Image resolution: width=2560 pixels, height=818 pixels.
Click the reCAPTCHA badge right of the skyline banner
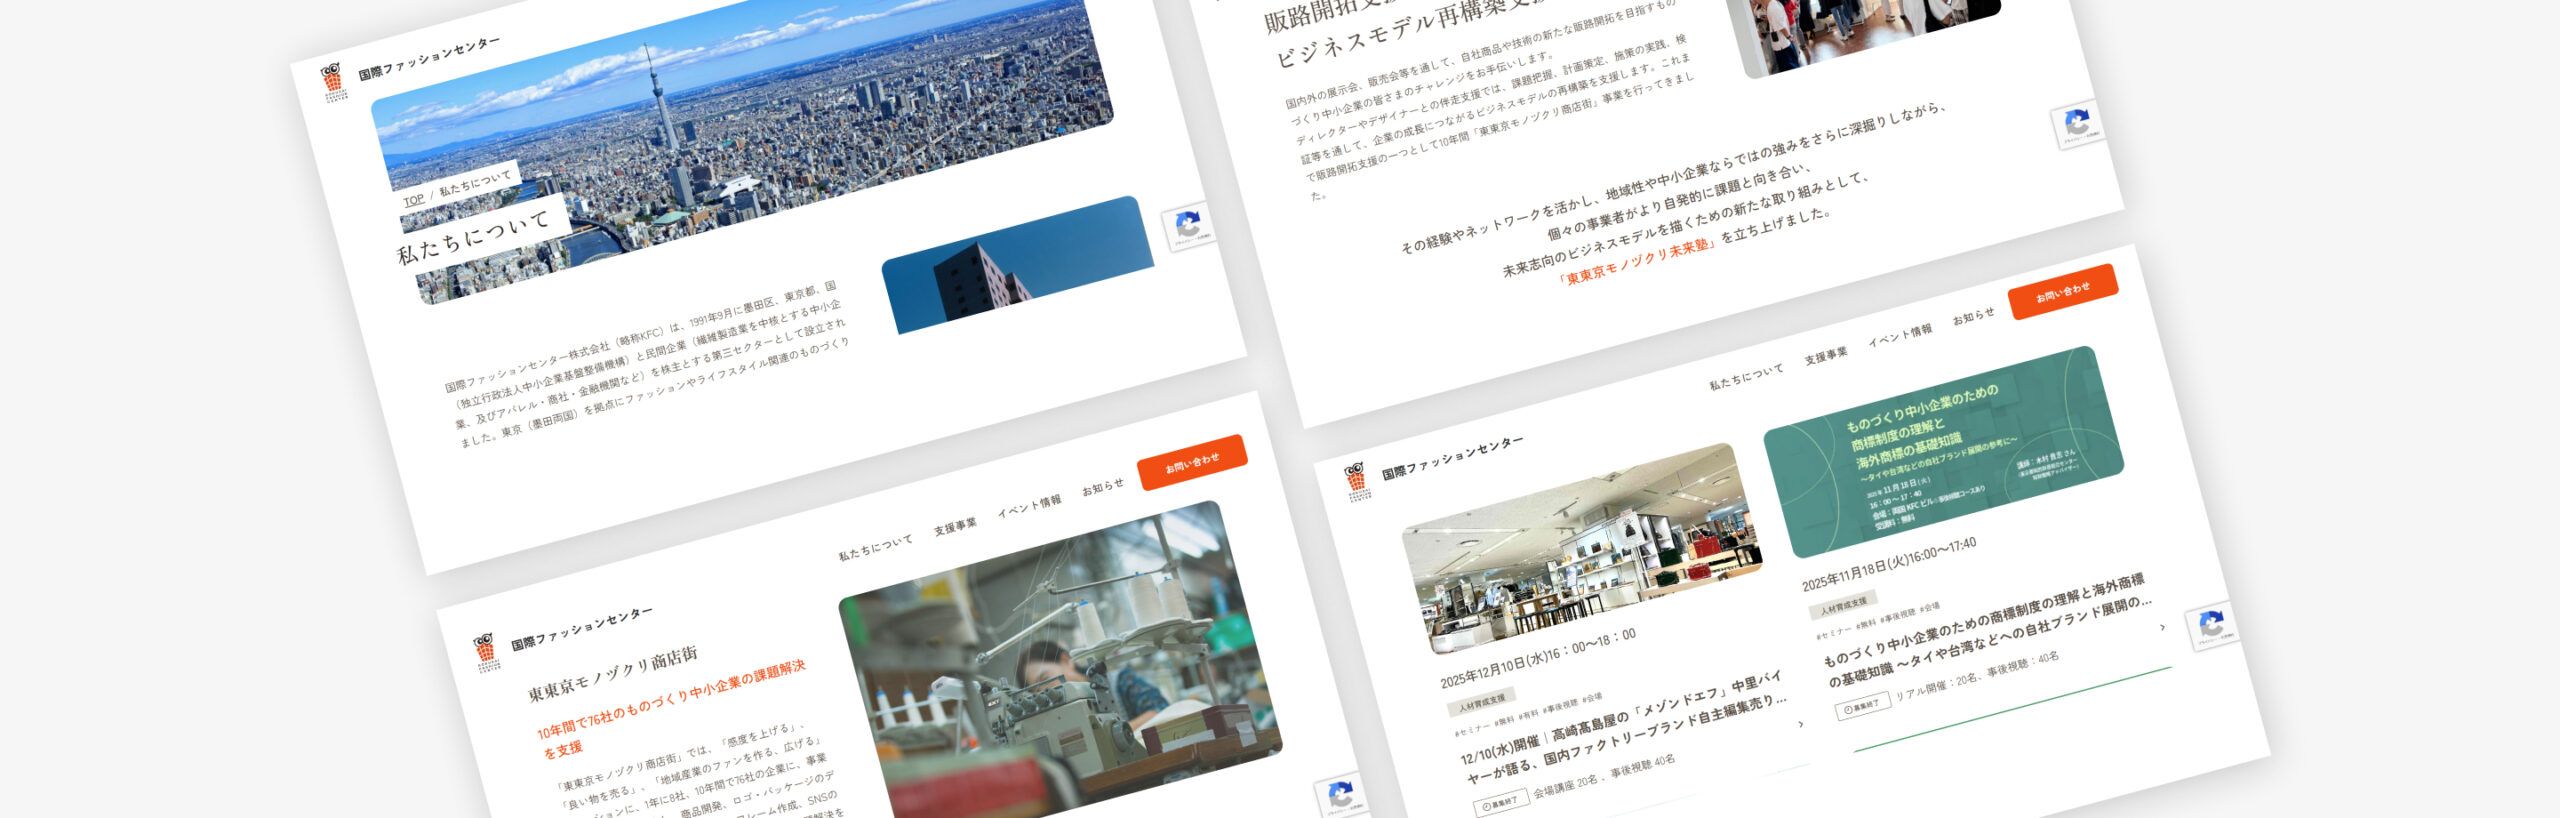click(1187, 227)
